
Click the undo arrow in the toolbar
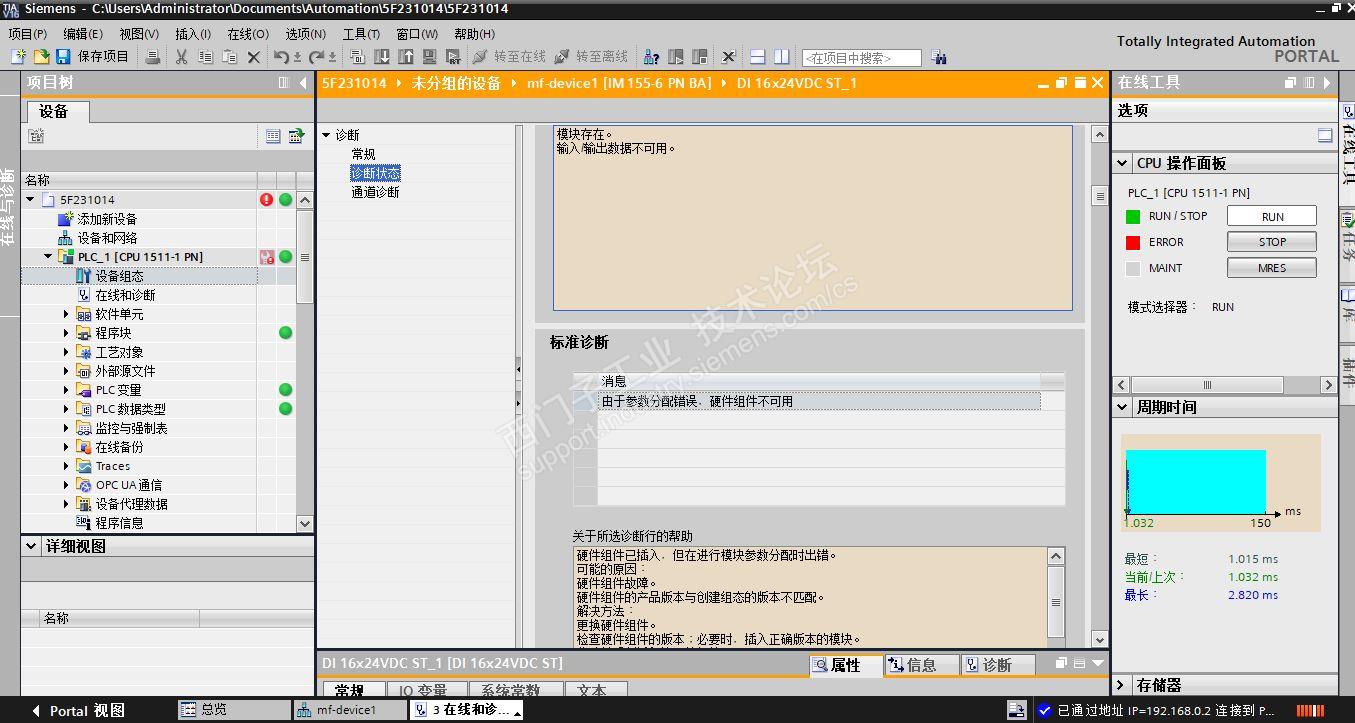(x=282, y=57)
